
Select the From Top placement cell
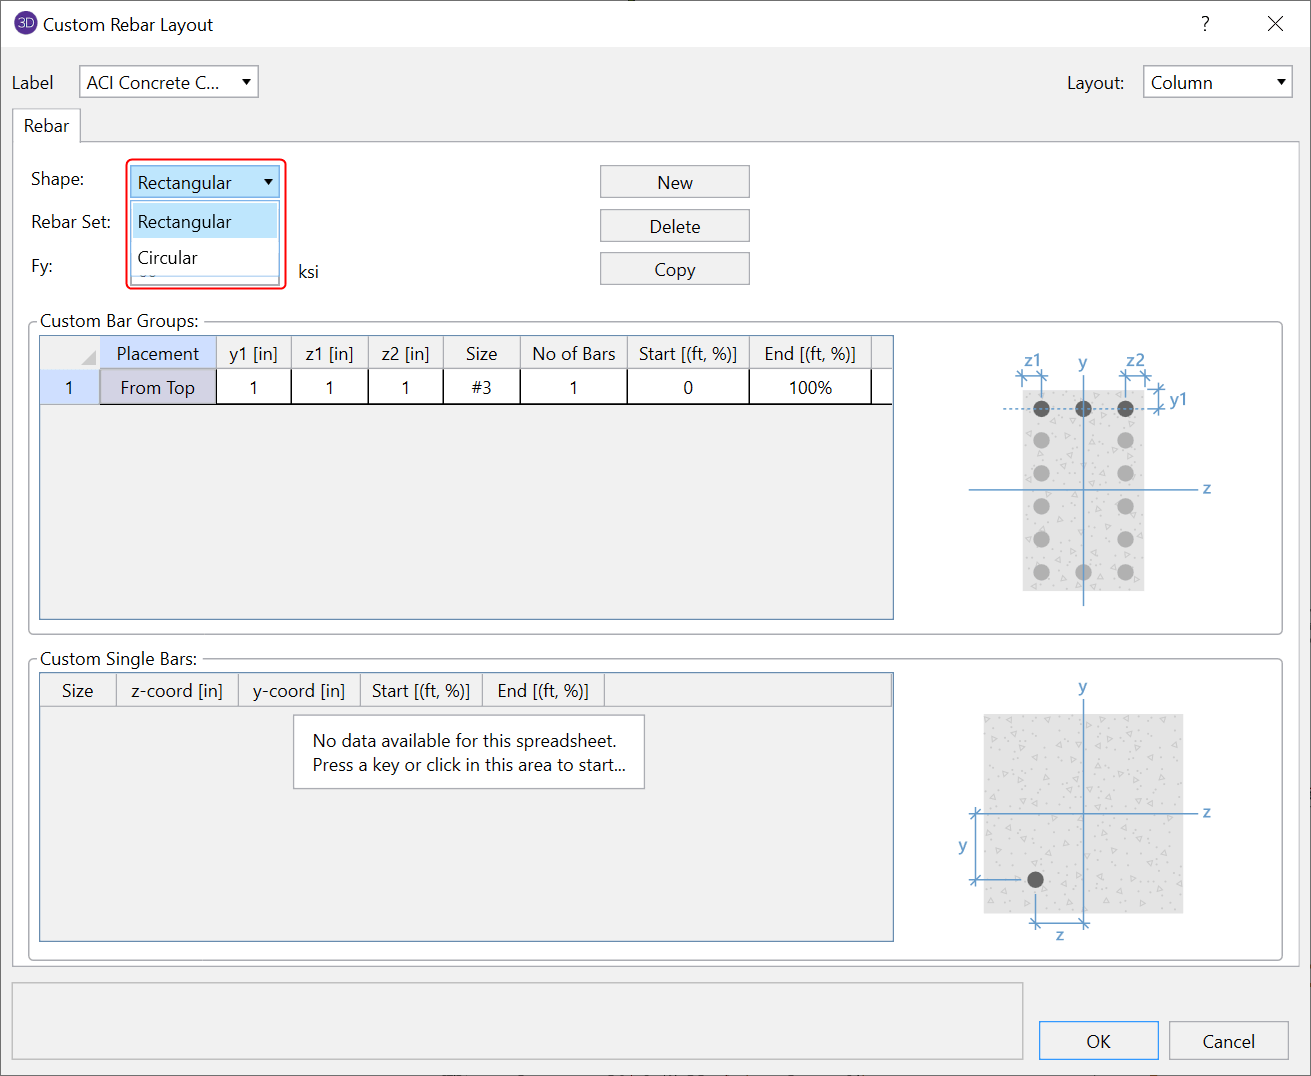pyautogui.click(x=158, y=388)
